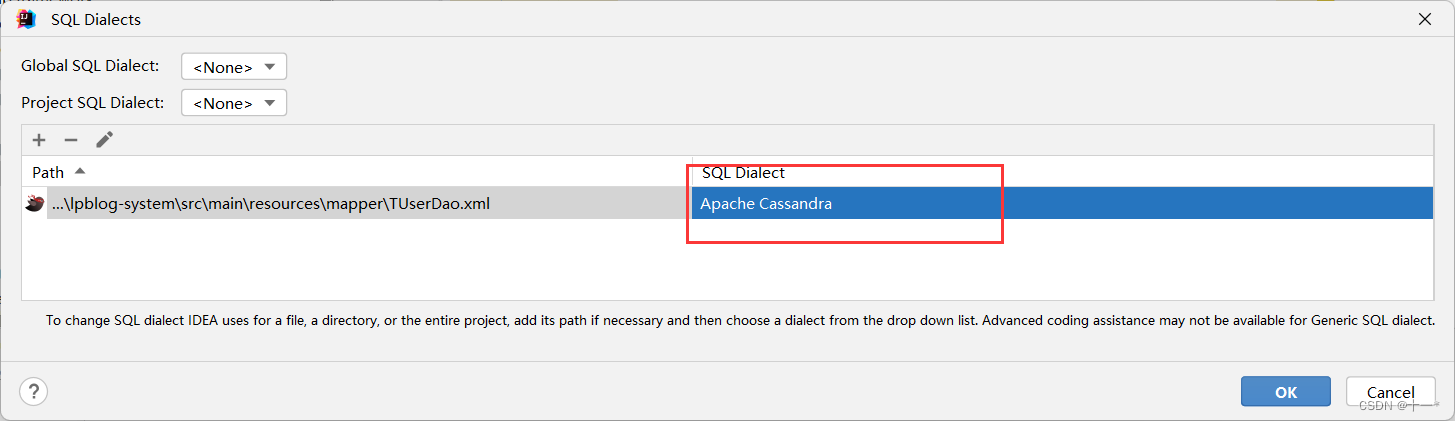
Task: Click the IntelliJ IDEA logo in title bar
Action: pyautogui.click(x=27, y=18)
